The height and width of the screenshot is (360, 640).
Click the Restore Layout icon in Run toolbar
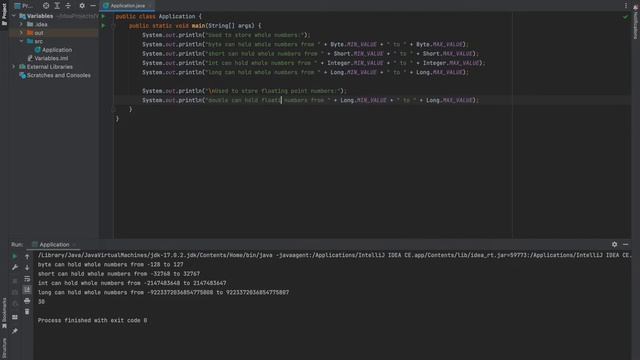(x=15, y=317)
